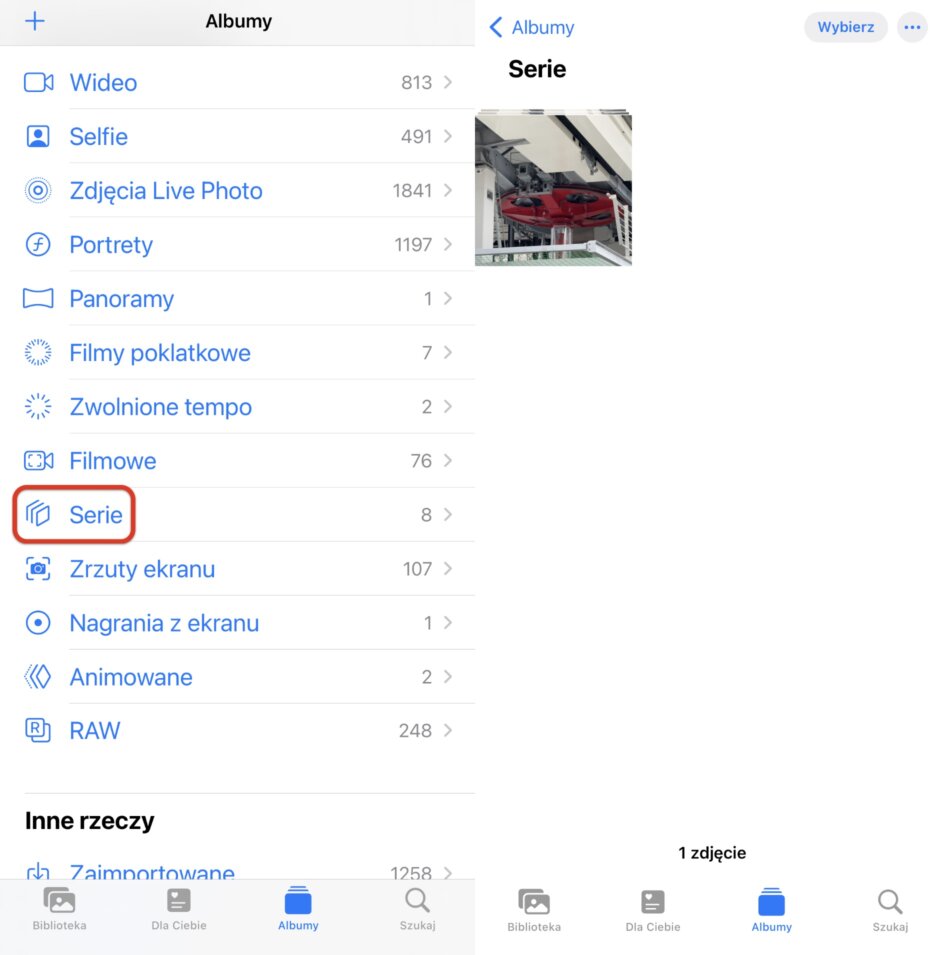
Task: Expand the Nagrania z ekranu chevron
Action: 448,622
